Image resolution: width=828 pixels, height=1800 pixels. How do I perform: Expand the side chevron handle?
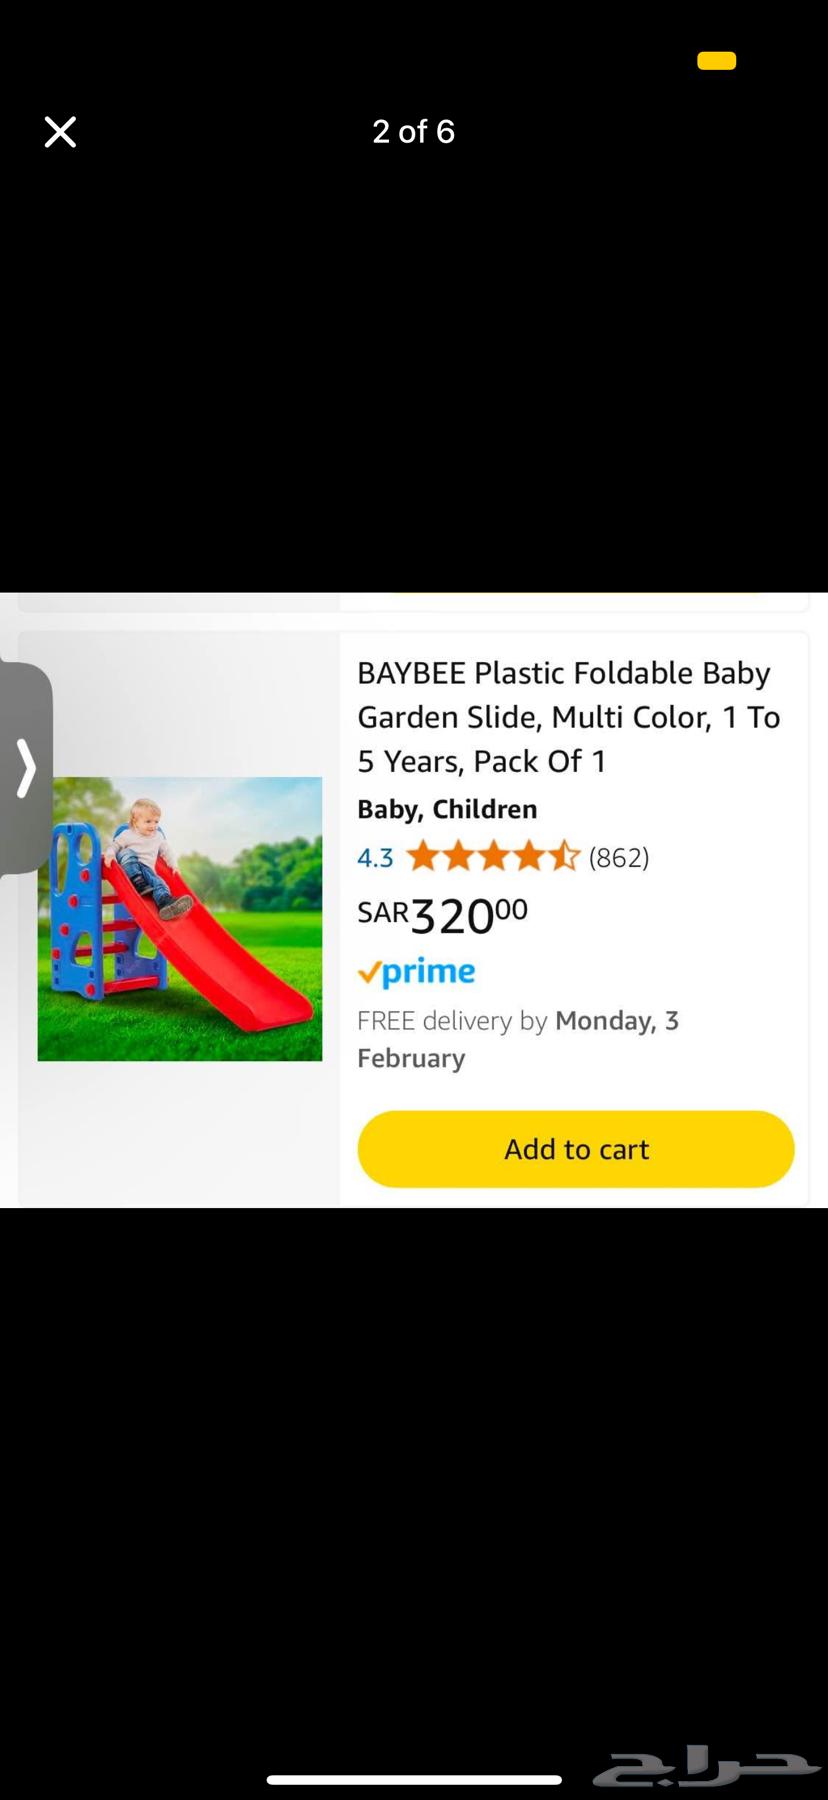pyautogui.click(x=26, y=768)
